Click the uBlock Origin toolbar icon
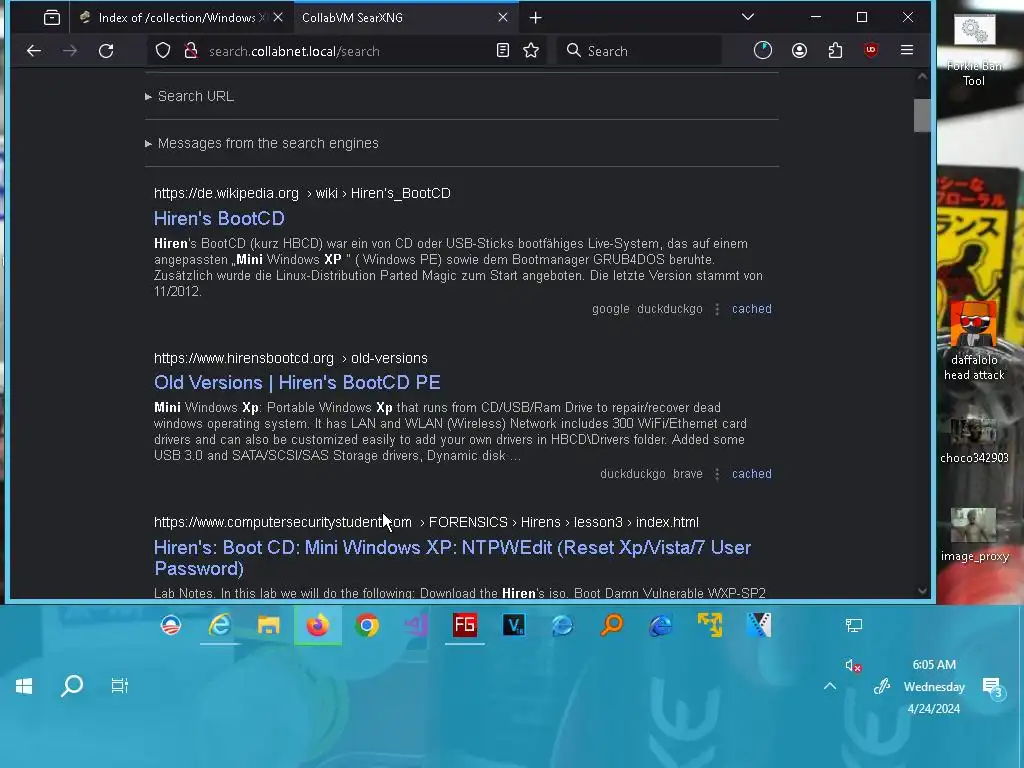 click(x=871, y=50)
